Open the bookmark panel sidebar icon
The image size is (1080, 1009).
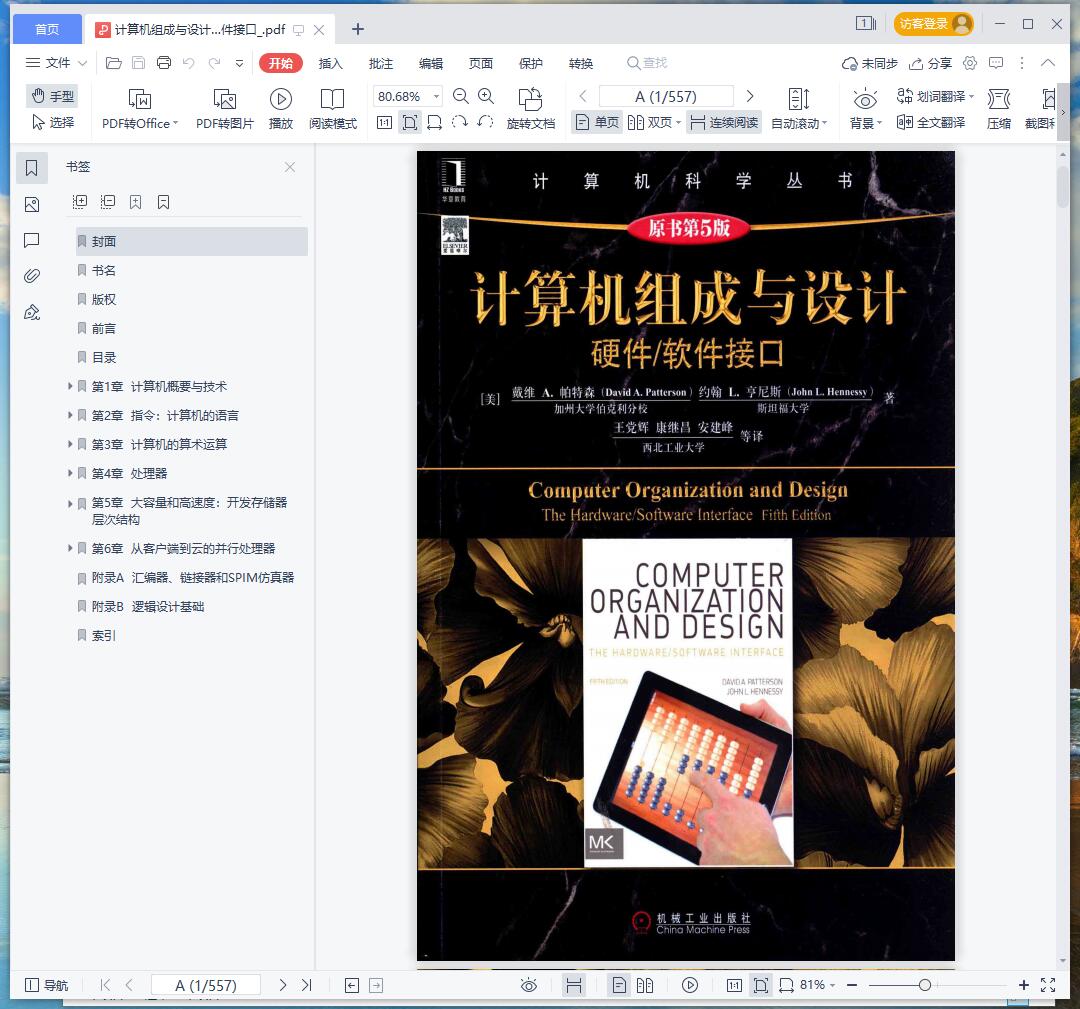[x=32, y=168]
